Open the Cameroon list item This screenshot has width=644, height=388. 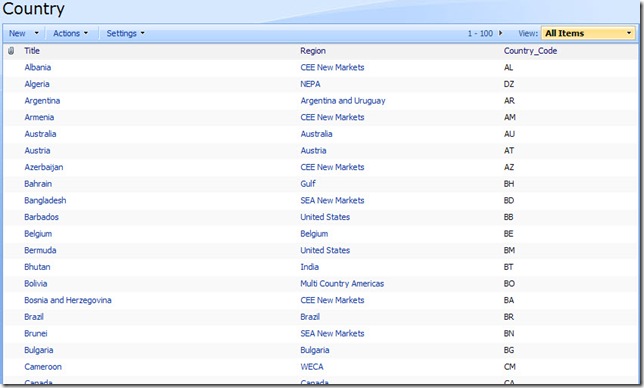[43, 367]
